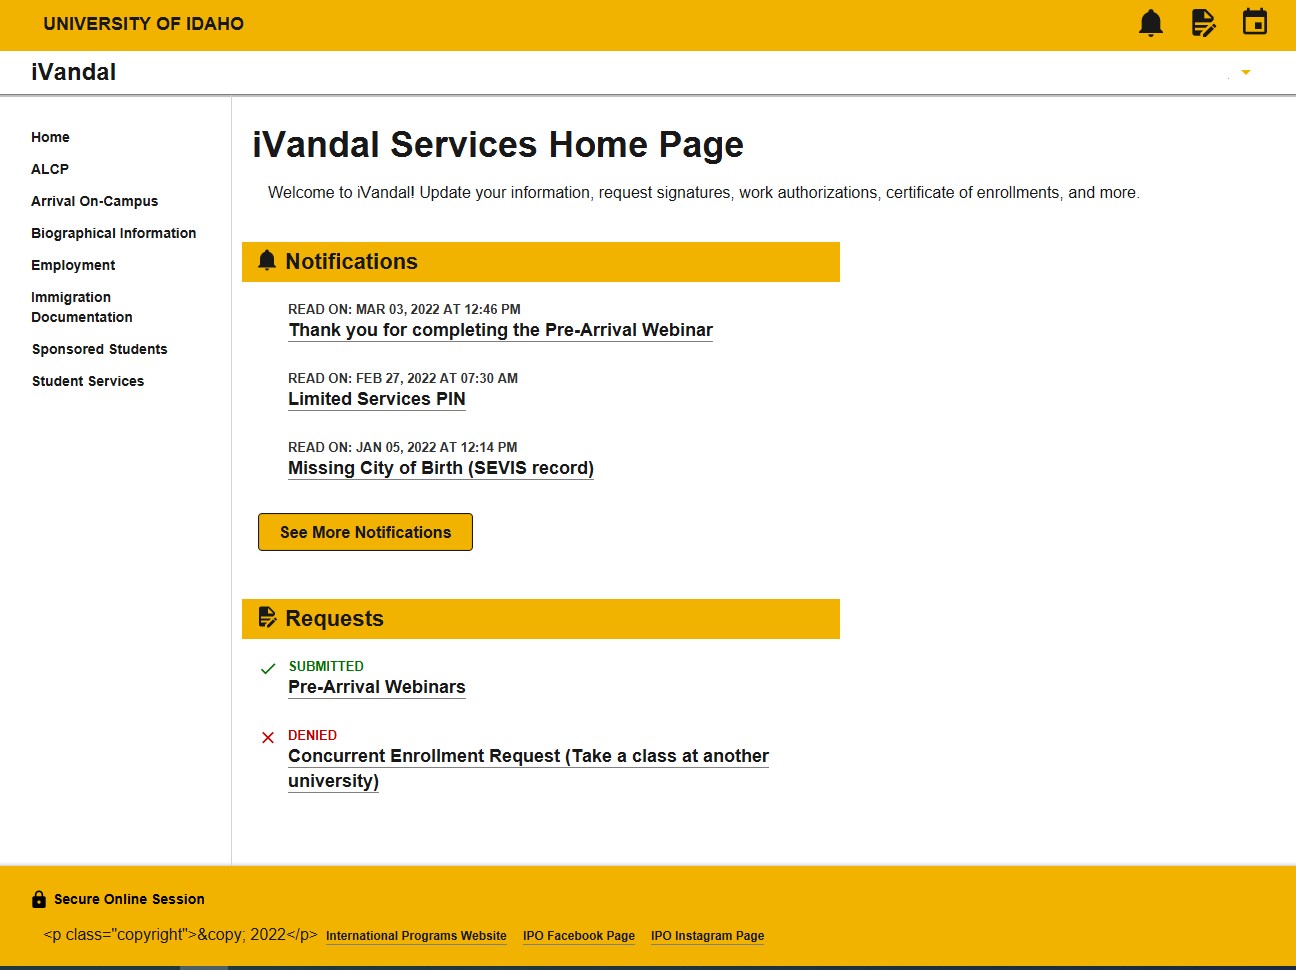Viewport: 1296px width, 970px height.
Task: Click 'READ ON: MAR 03, 2022' timestamp
Action: 404,309
